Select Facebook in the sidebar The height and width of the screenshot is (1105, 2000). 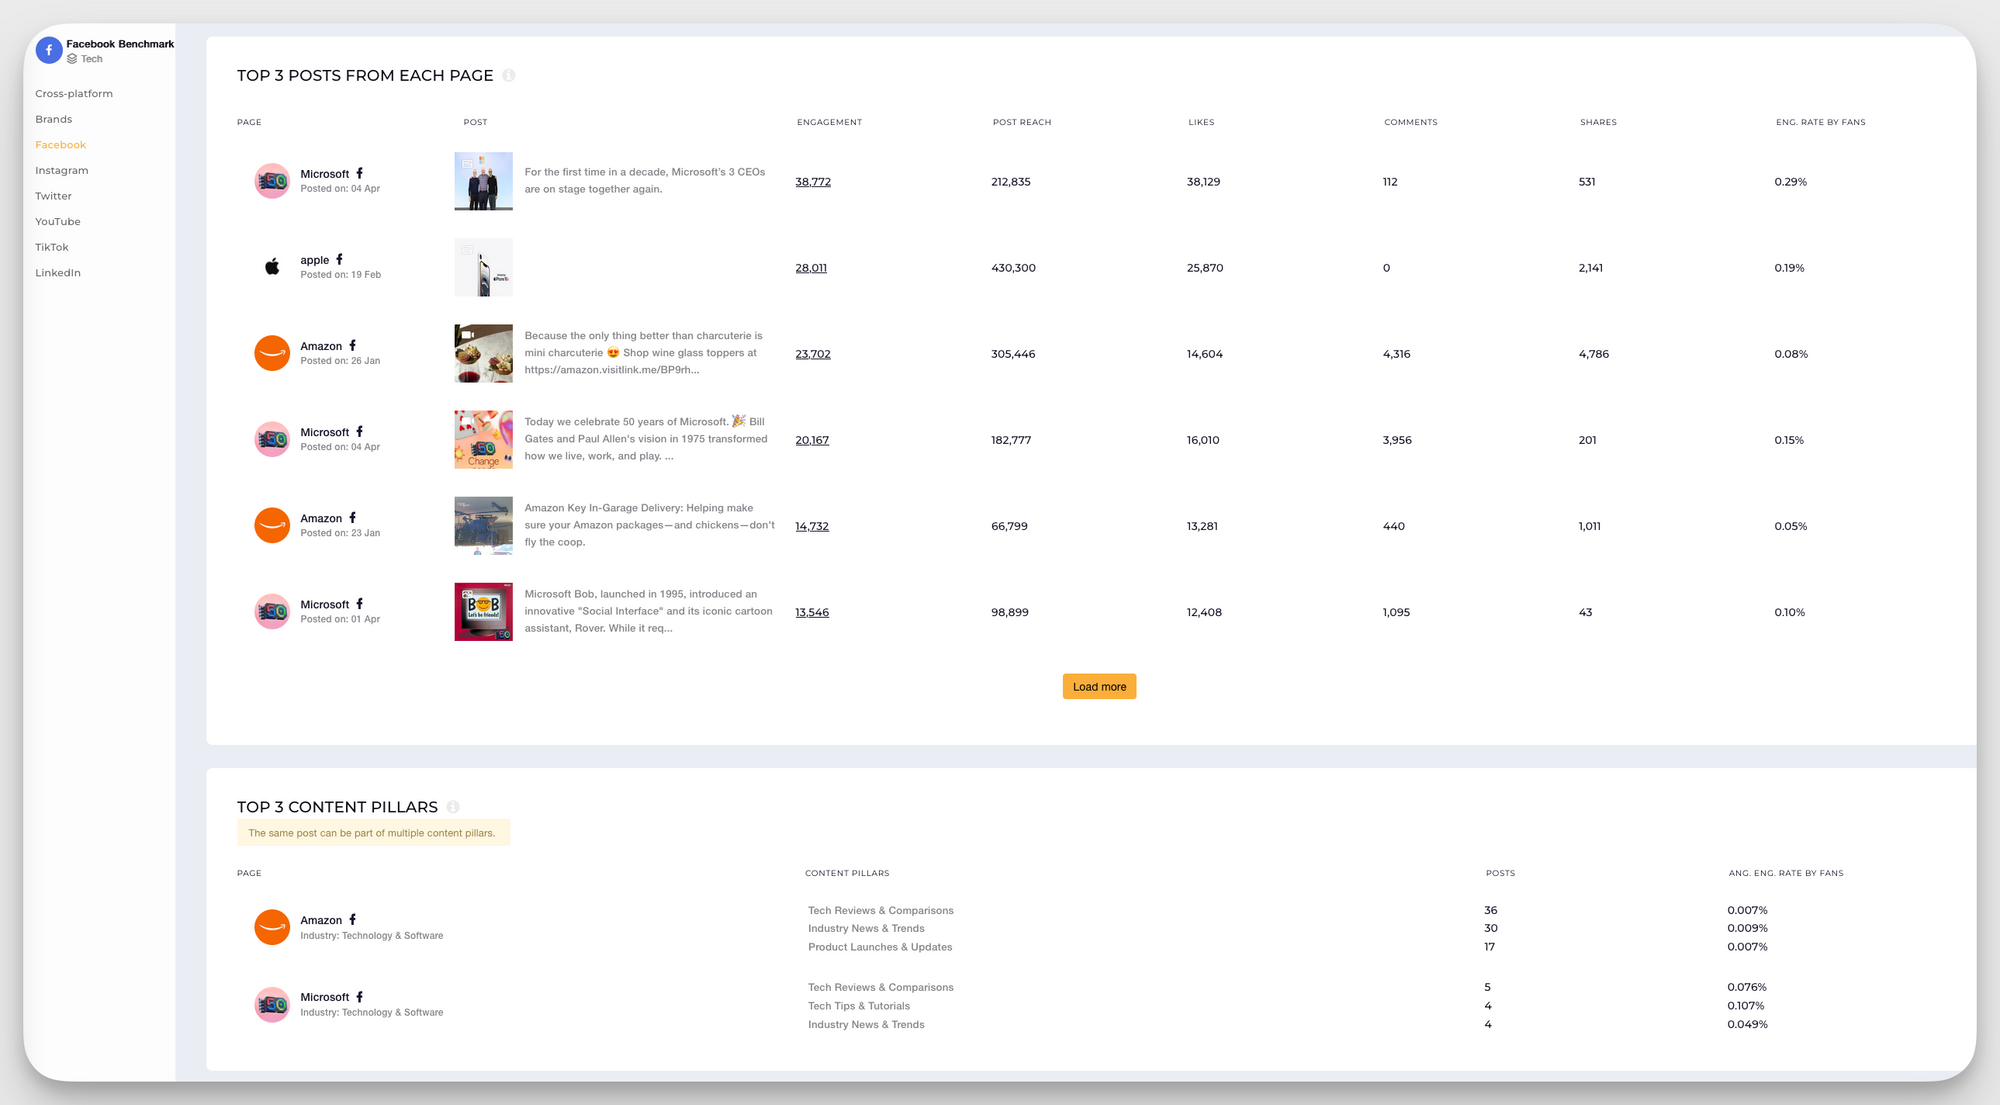tap(61, 145)
